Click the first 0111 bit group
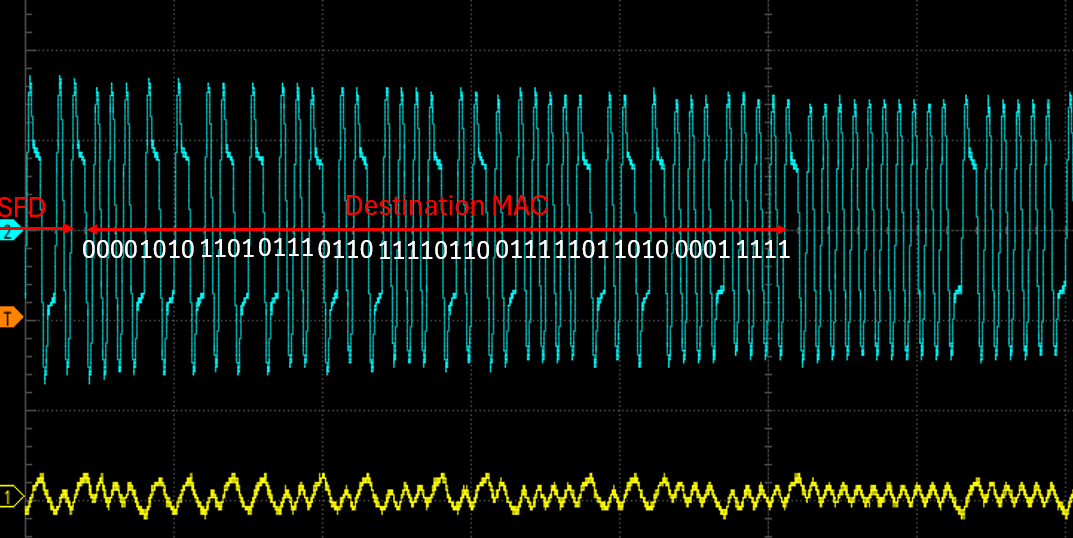This screenshot has height=538, width=1073. click(x=286, y=246)
